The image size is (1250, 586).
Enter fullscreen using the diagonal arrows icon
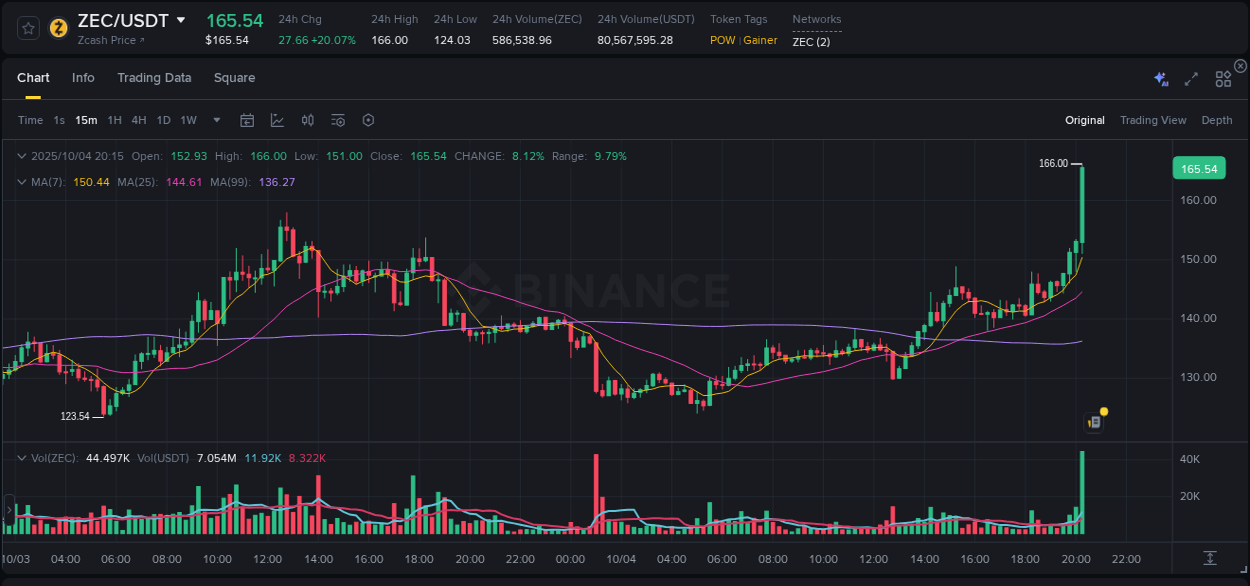coord(1190,77)
